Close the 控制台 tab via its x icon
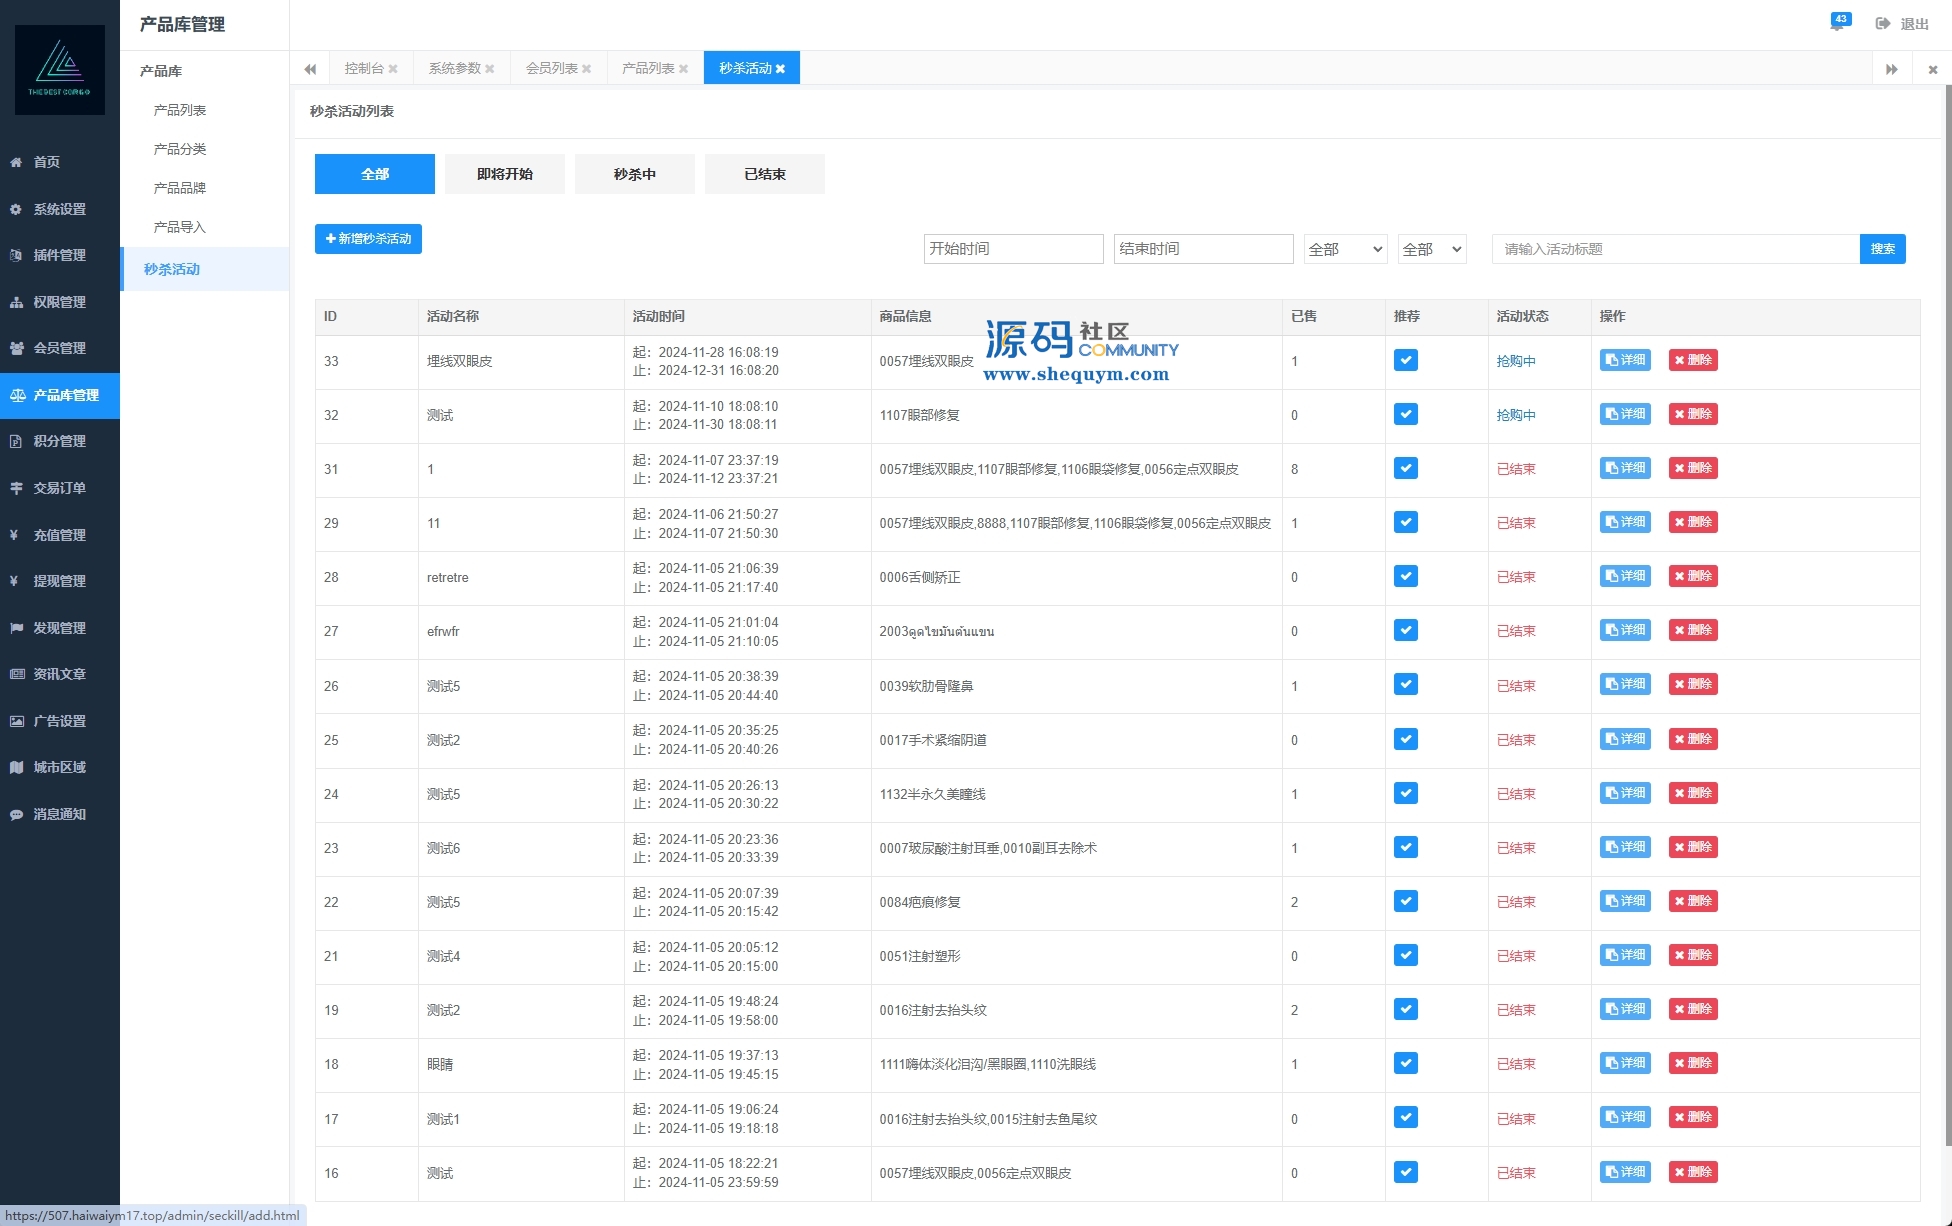The image size is (1952, 1226). click(393, 69)
